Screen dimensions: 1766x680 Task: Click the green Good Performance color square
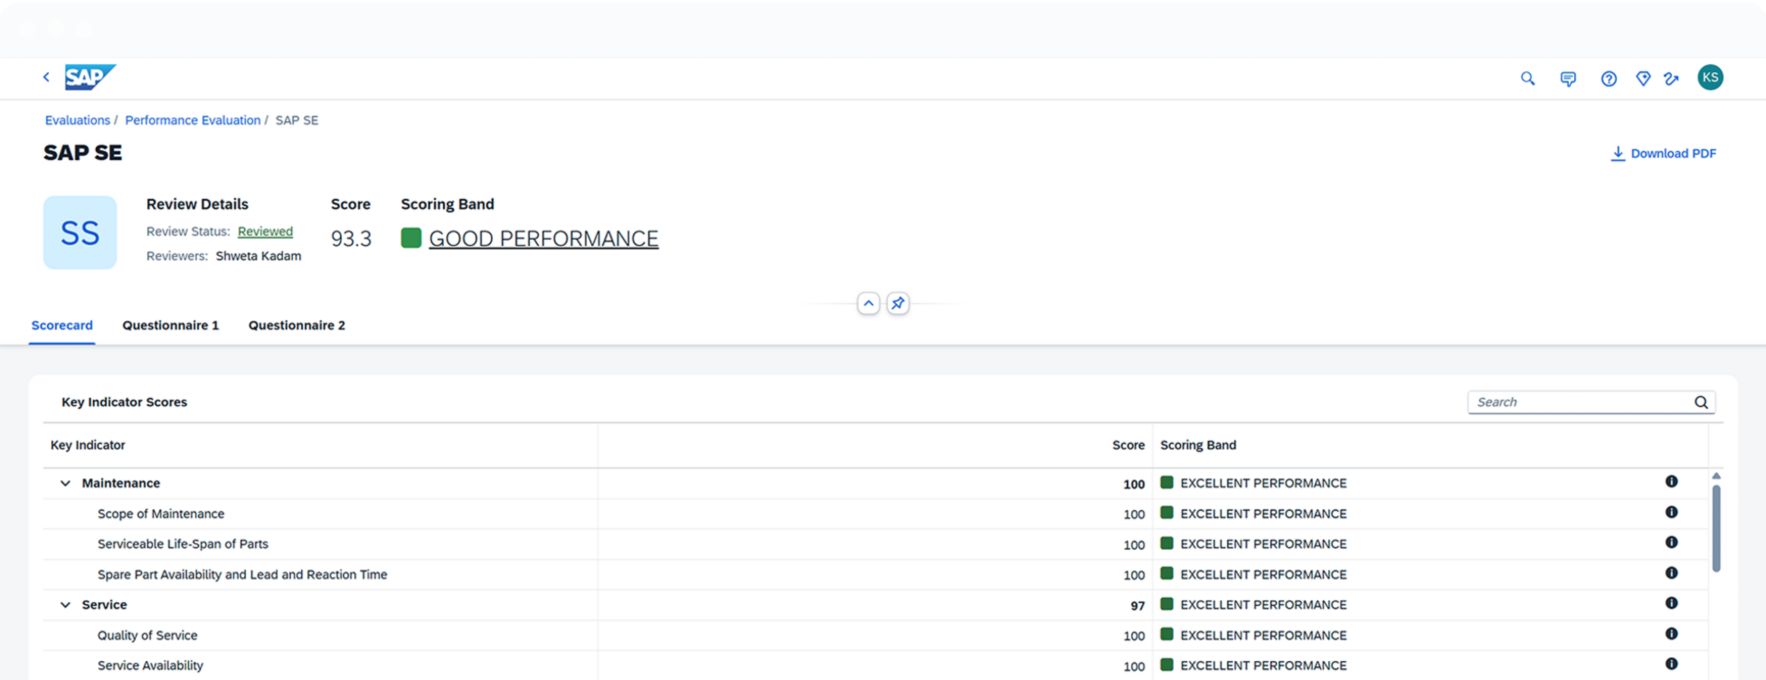[x=410, y=238]
